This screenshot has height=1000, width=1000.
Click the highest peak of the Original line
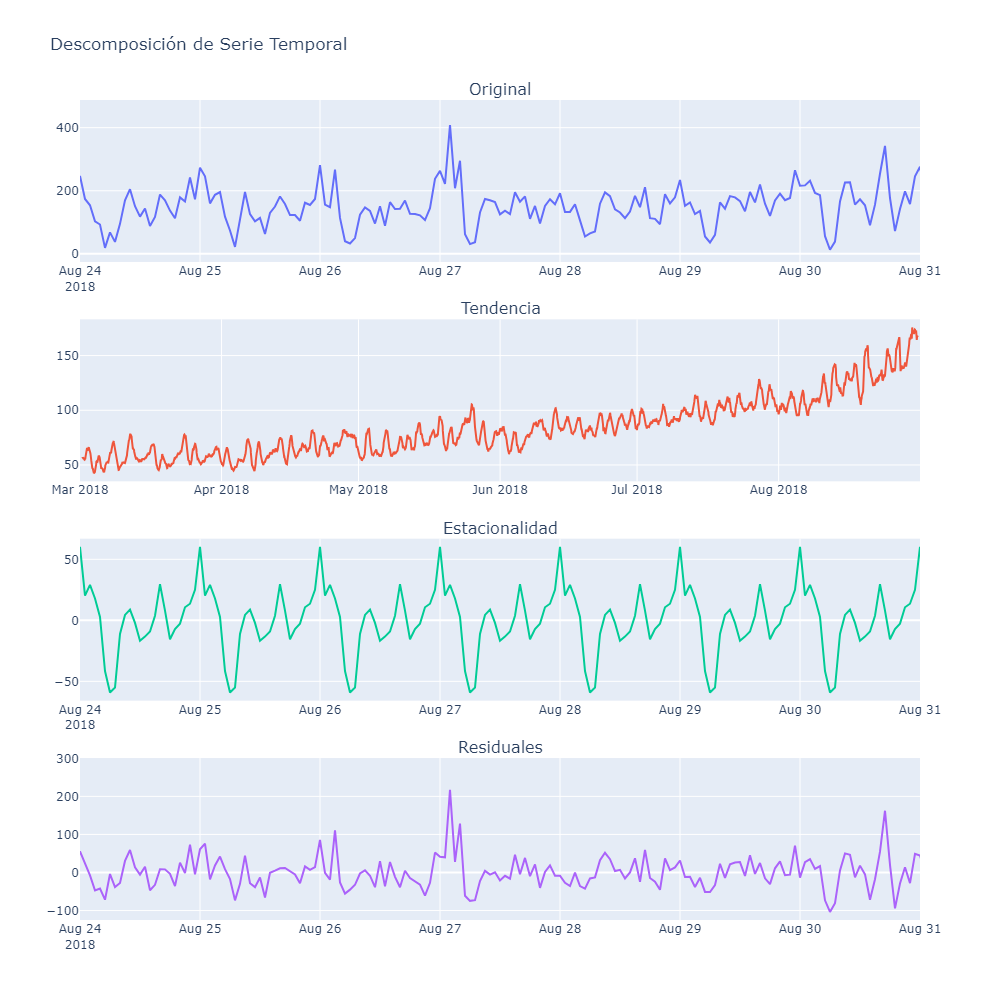click(x=450, y=126)
